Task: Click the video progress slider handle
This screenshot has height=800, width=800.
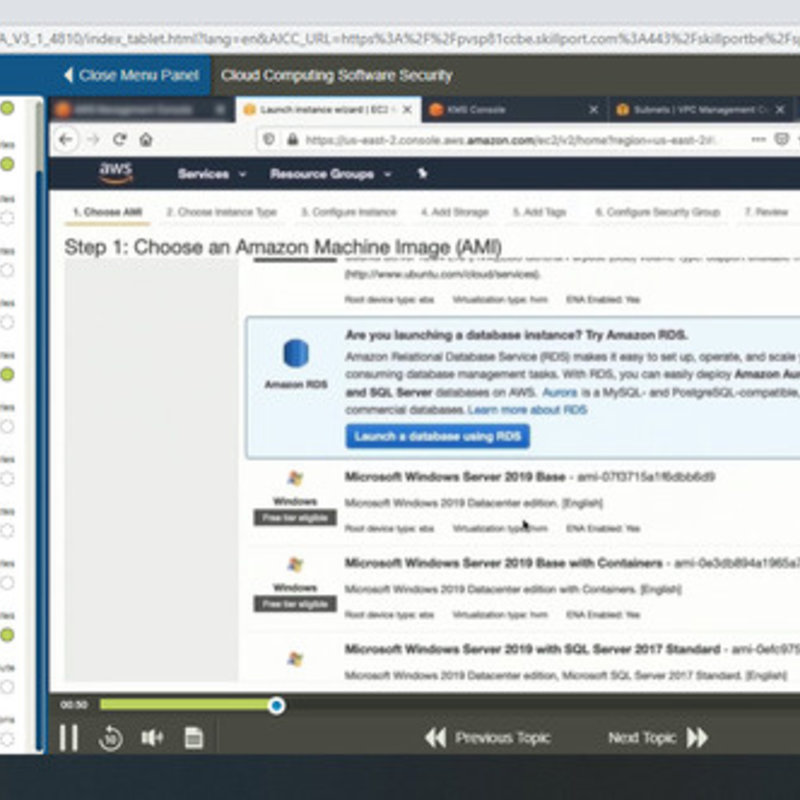Action: click(x=277, y=705)
